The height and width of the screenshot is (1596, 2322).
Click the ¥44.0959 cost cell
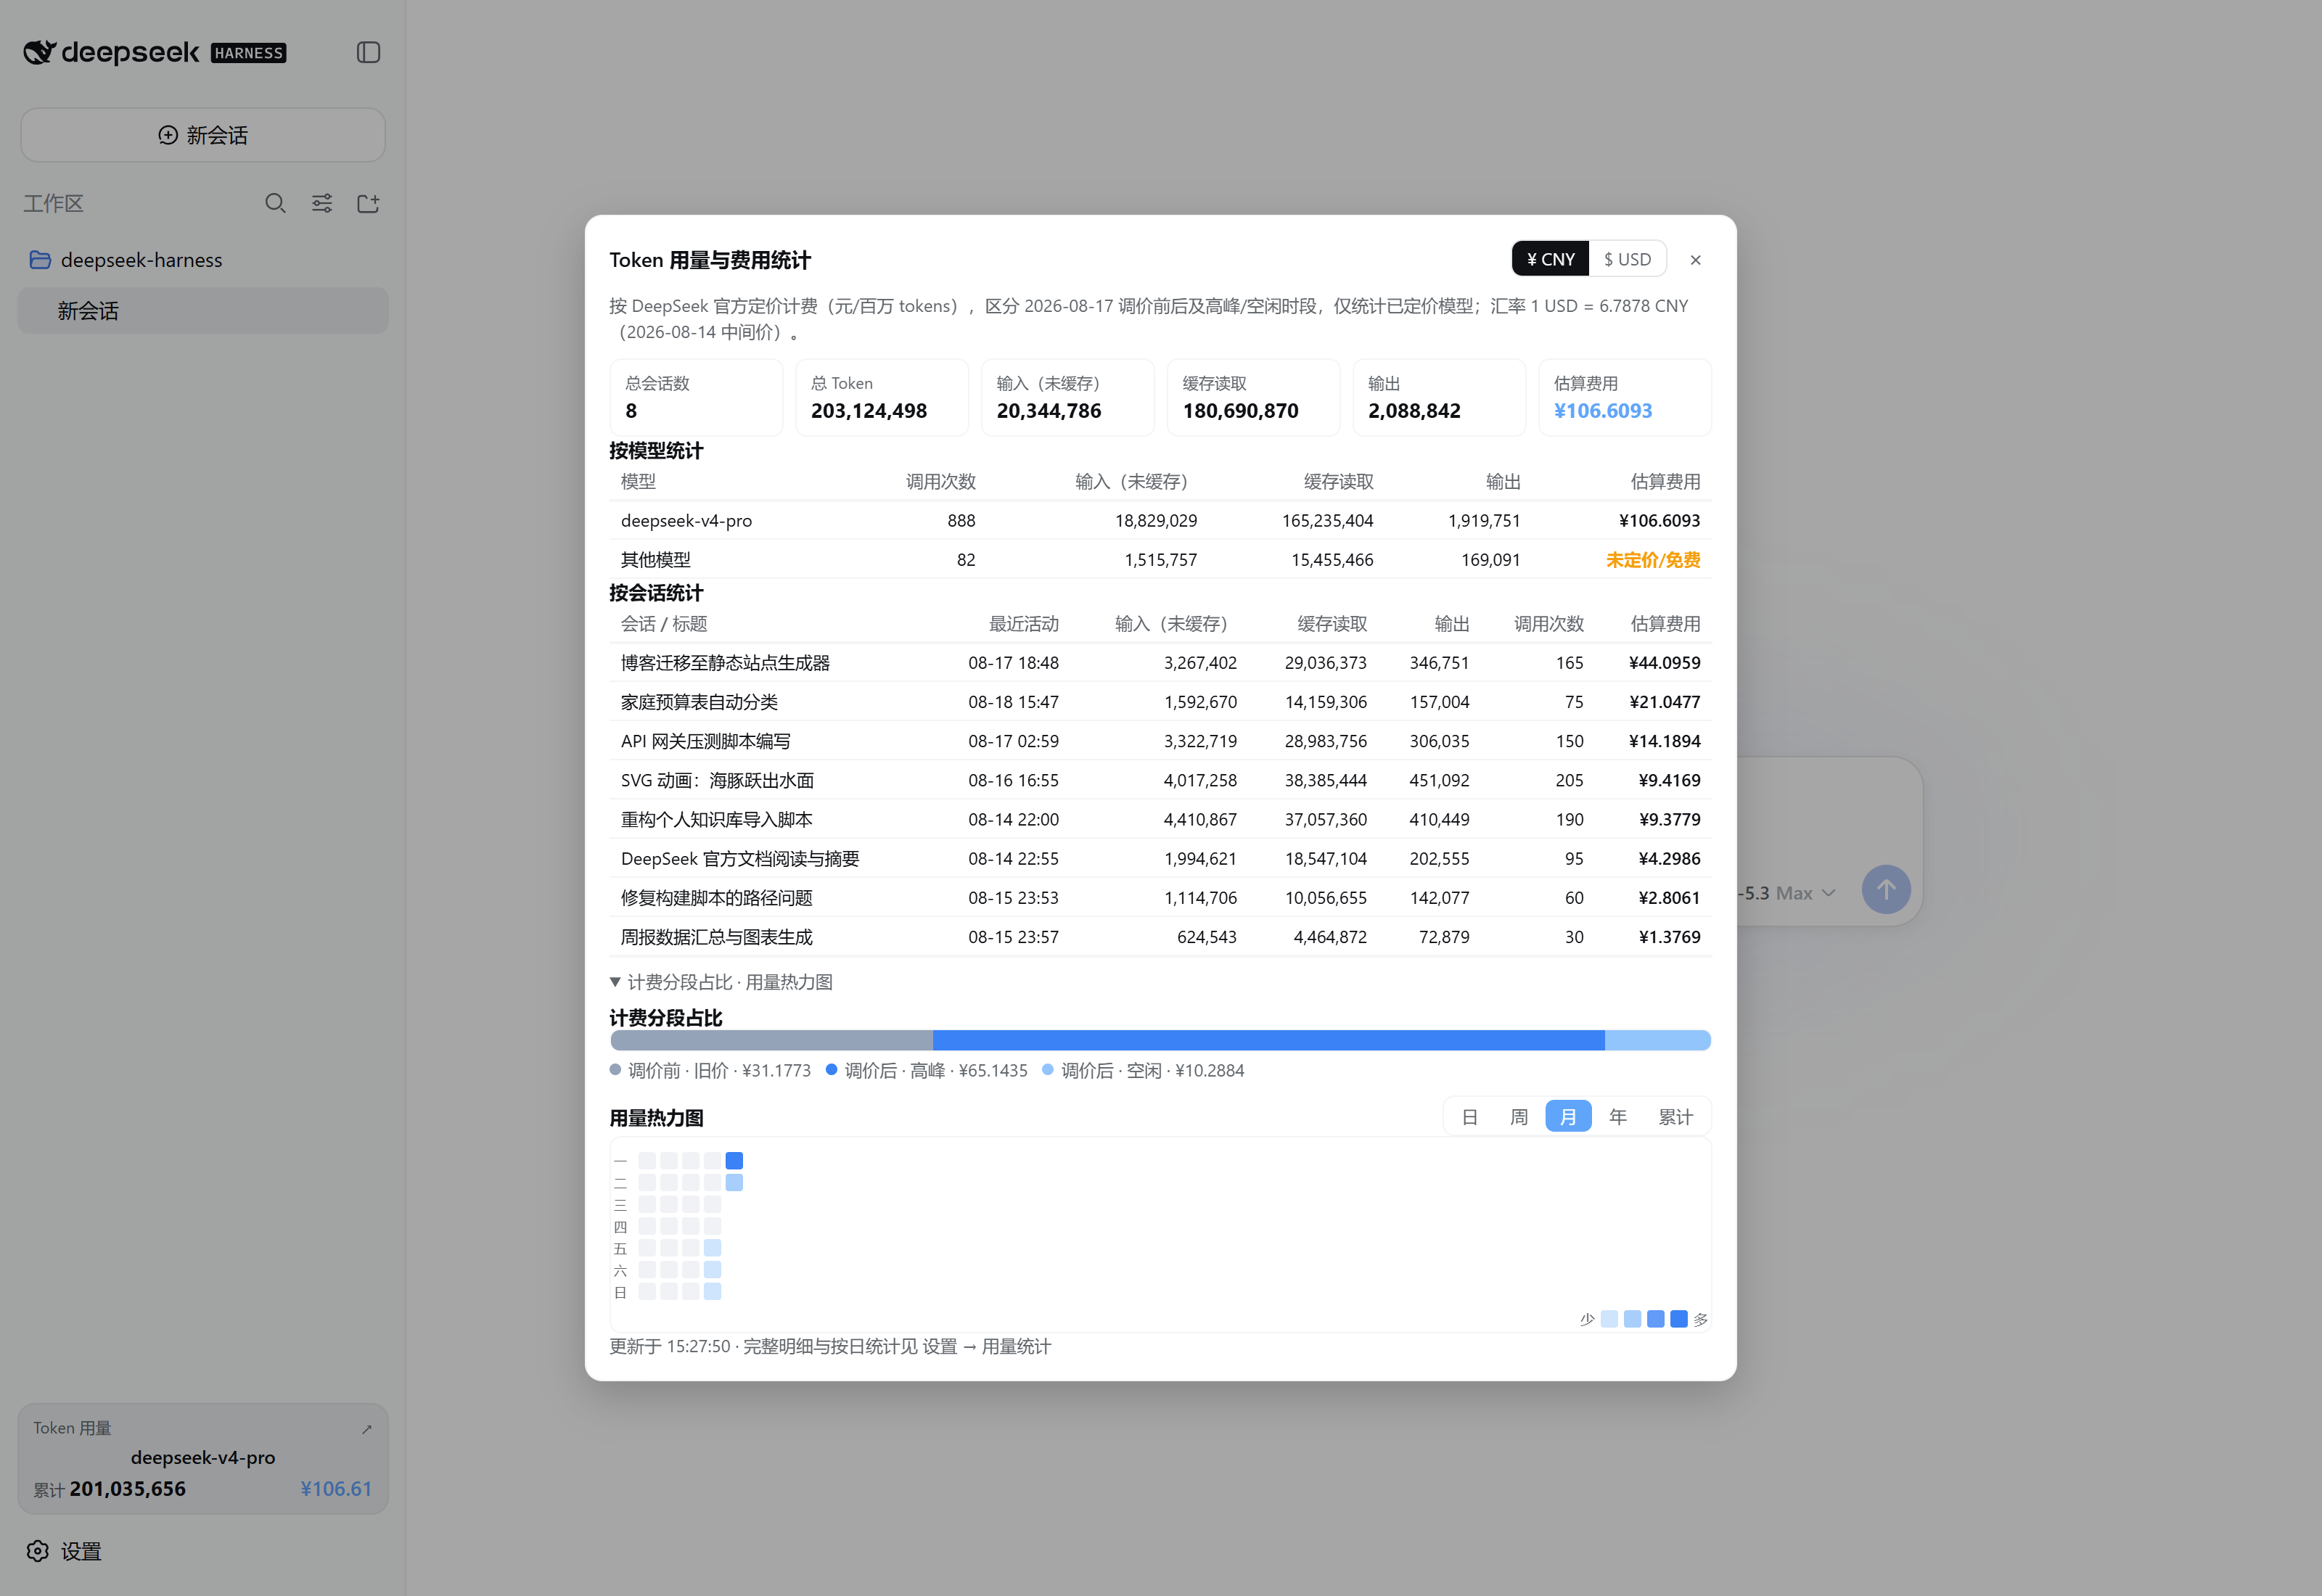coord(1664,663)
